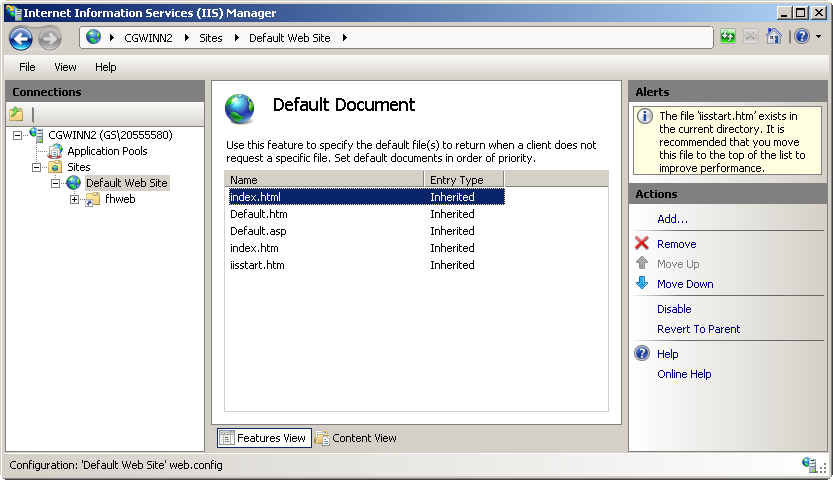Open the File menu
Image resolution: width=833 pixels, height=480 pixels.
(27, 67)
